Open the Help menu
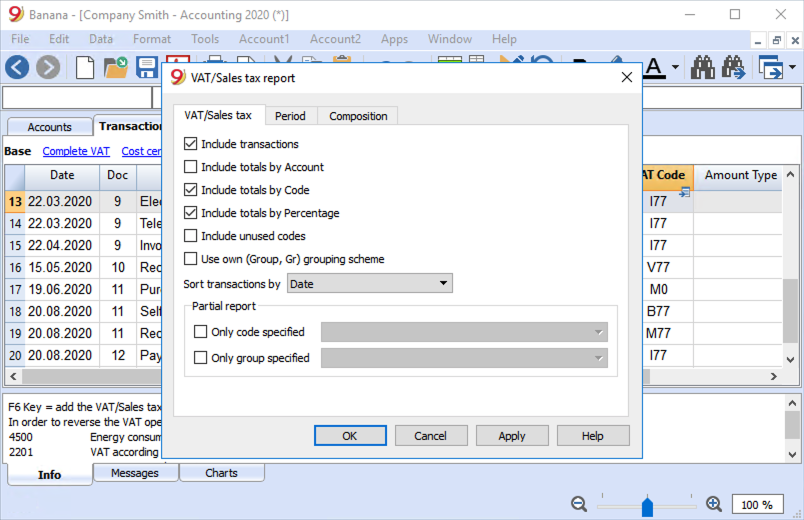The height and width of the screenshot is (520, 804). click(504, 39)
